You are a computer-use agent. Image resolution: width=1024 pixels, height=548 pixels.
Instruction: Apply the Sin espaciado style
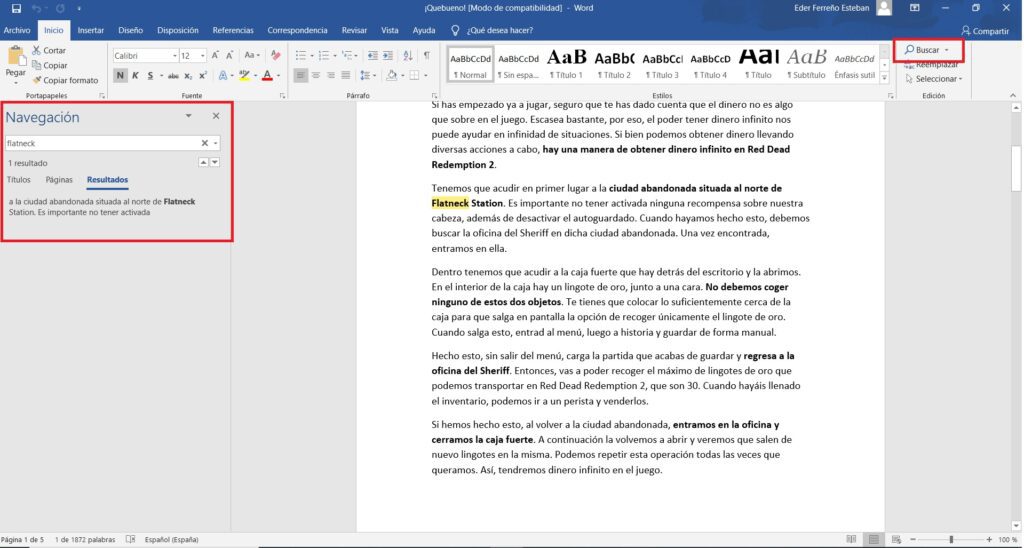point(519,64)
